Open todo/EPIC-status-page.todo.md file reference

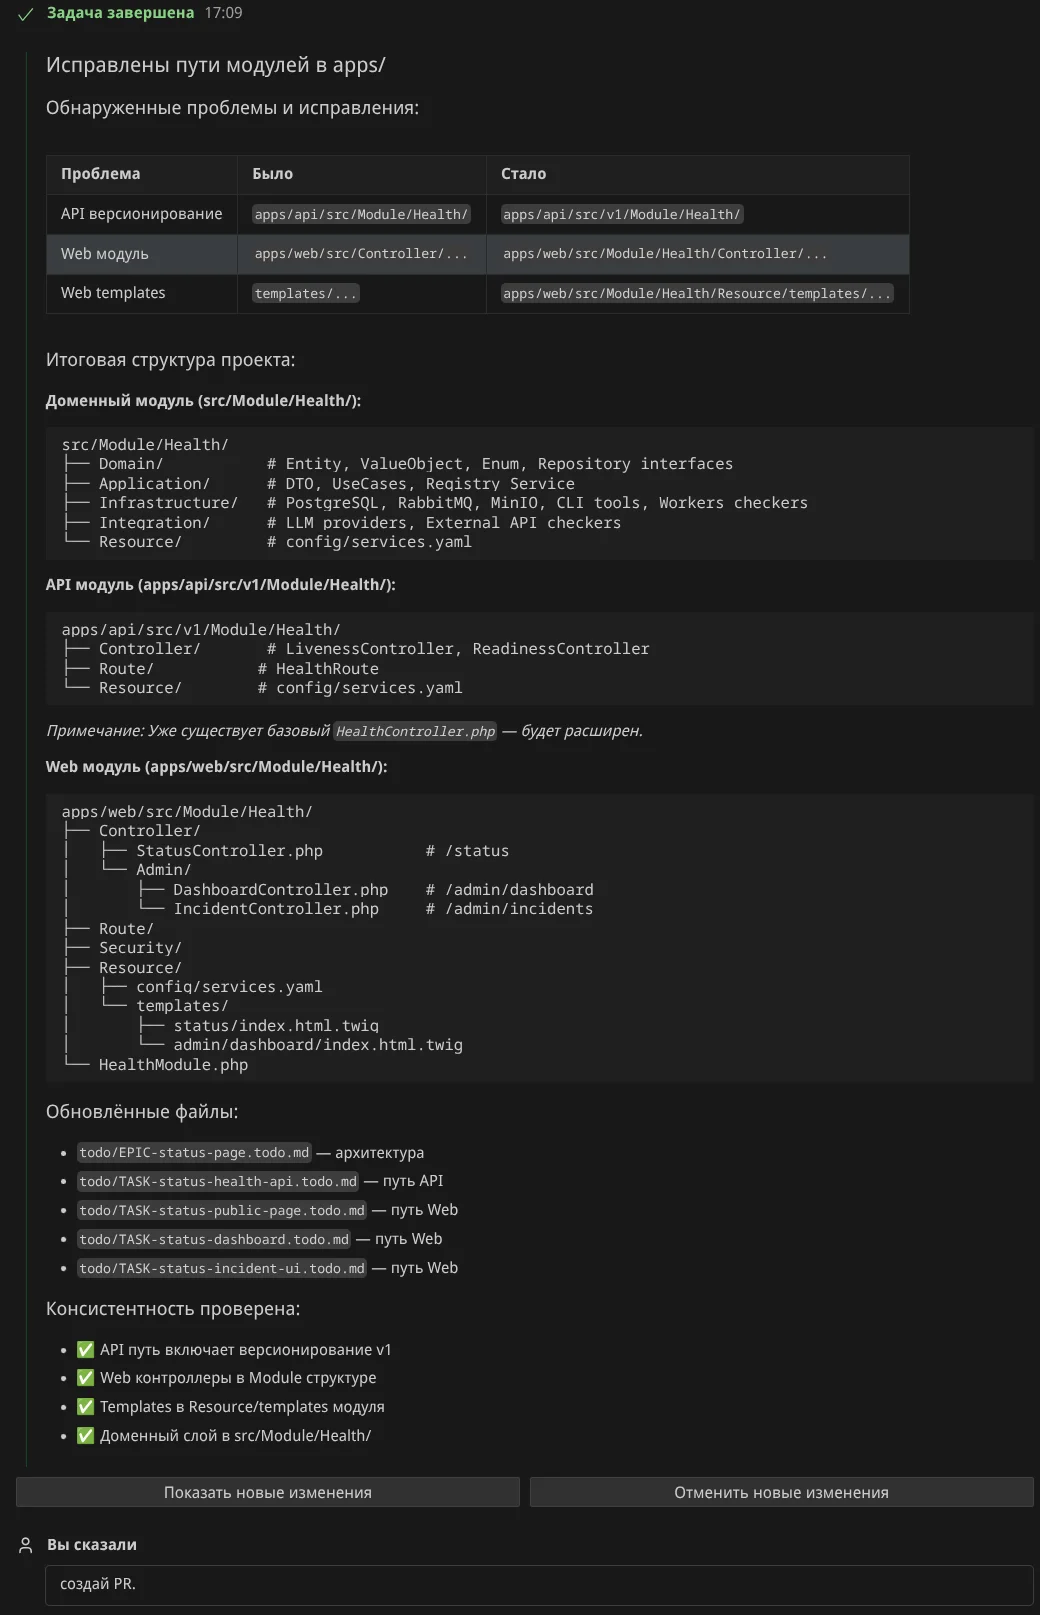pyautogui.click(x=194, y=1153)
